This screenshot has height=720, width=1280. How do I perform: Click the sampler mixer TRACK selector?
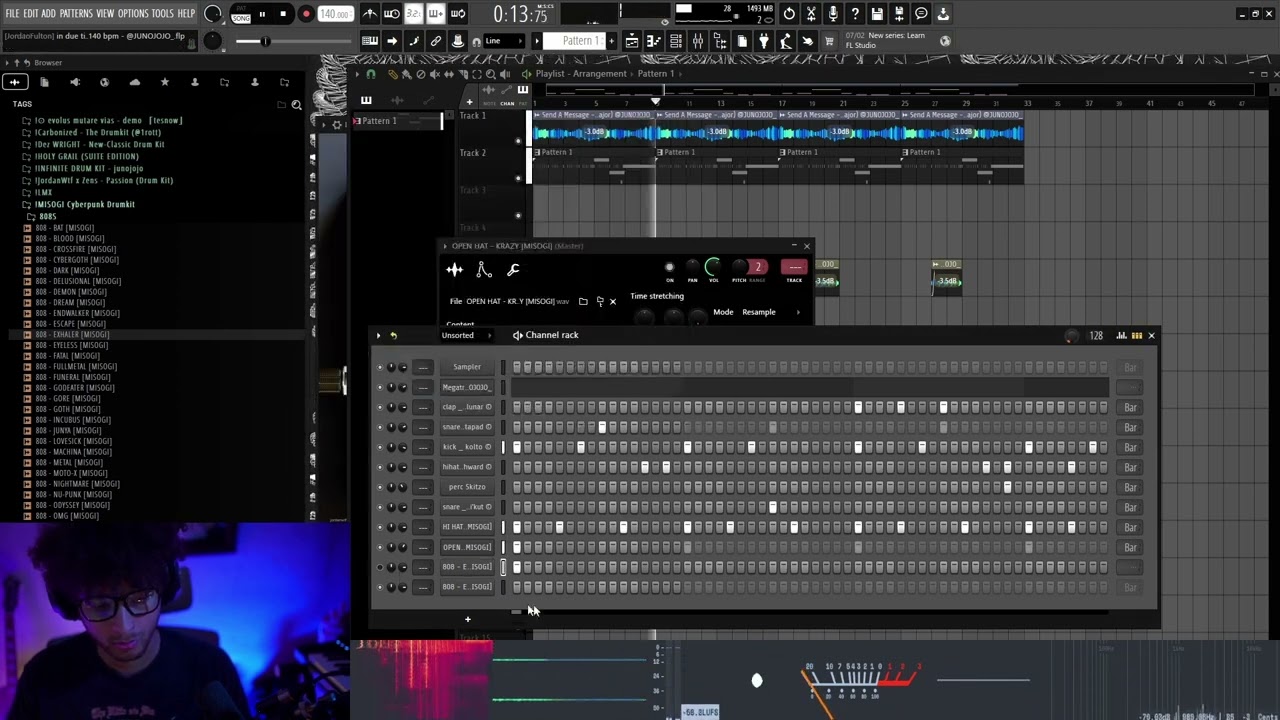coord(794,267)
